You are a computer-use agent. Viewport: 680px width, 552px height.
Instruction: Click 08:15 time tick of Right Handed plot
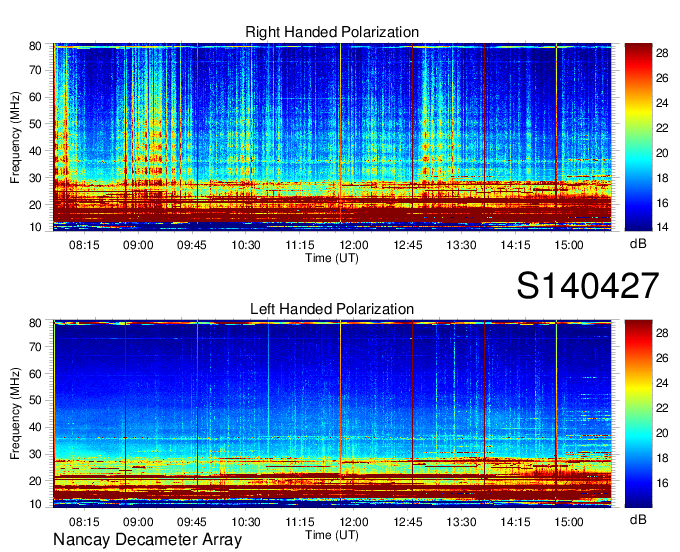coord(84,245)
